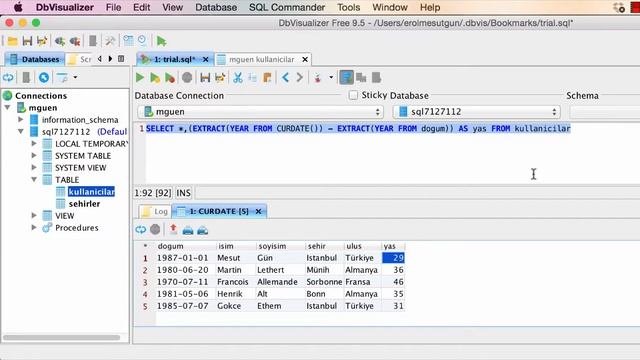Click the Cut scissors icon
640x360 pixels.
238,78
